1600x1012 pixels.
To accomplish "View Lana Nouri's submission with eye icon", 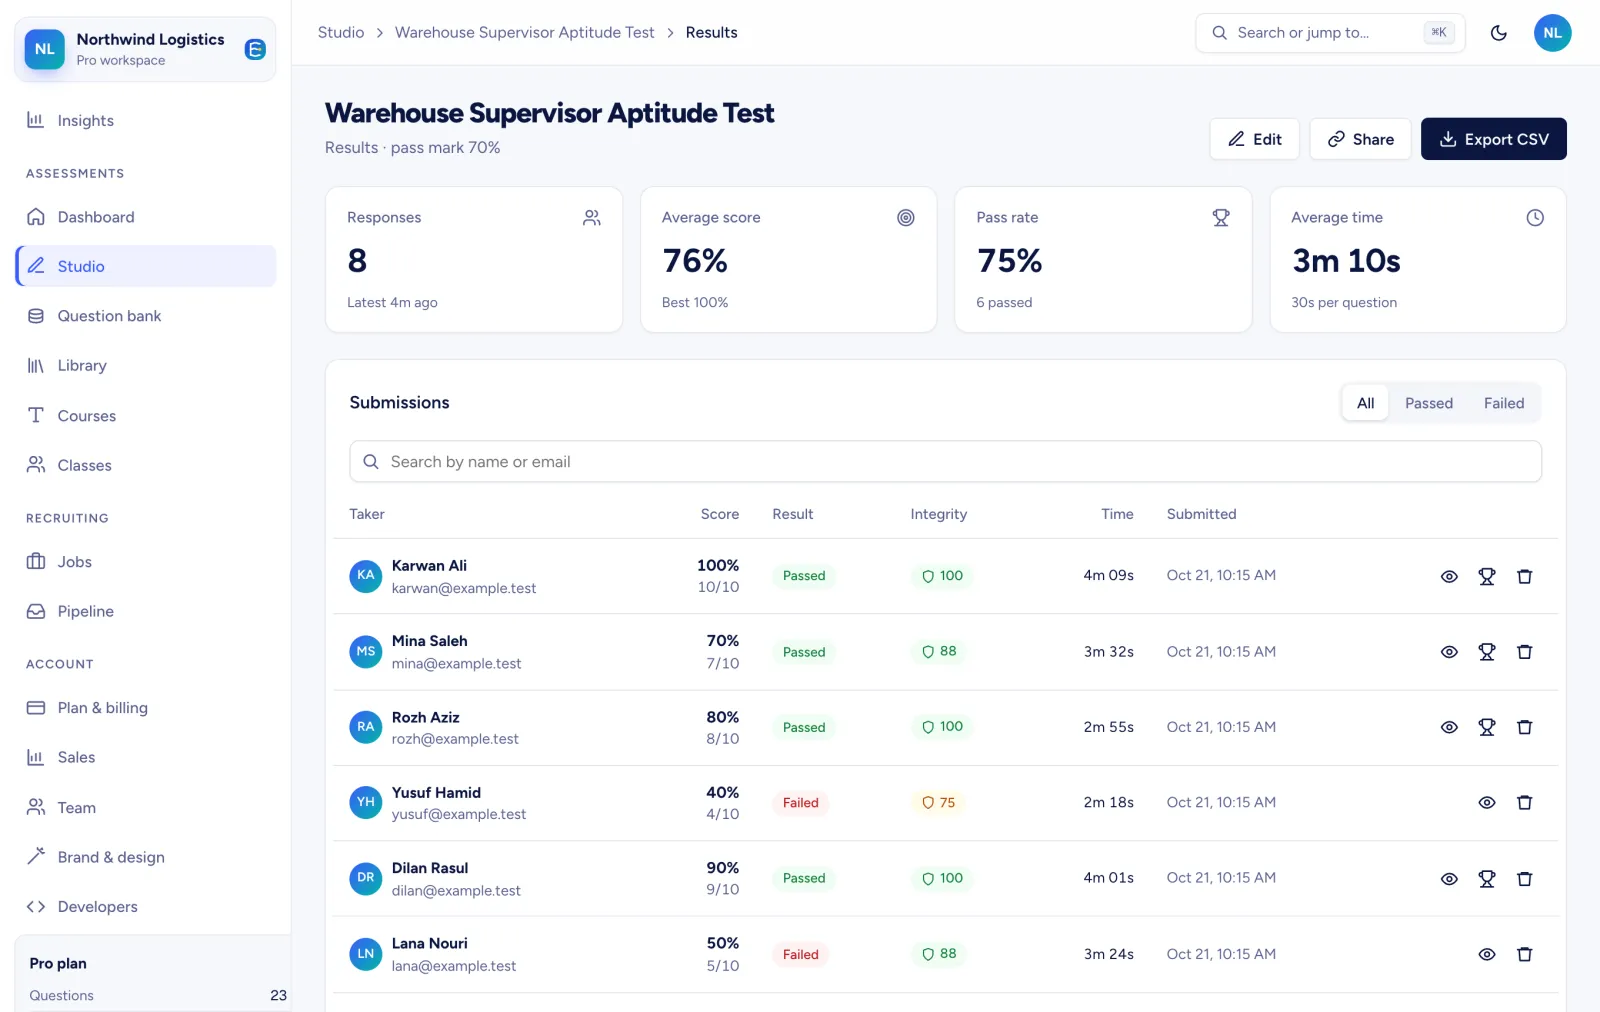I will point(1487,954).
